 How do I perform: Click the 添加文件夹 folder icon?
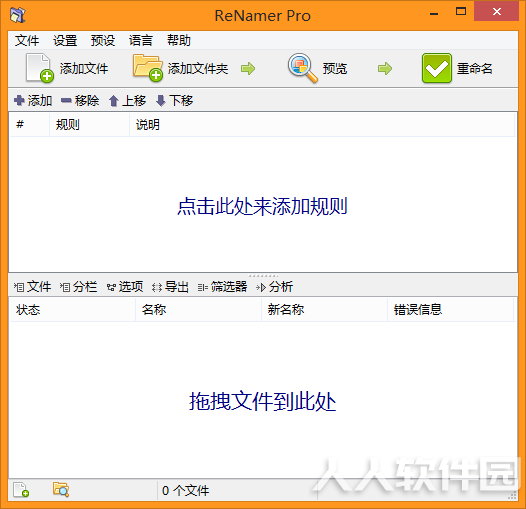pyautogui.click(x=148, y=68)
